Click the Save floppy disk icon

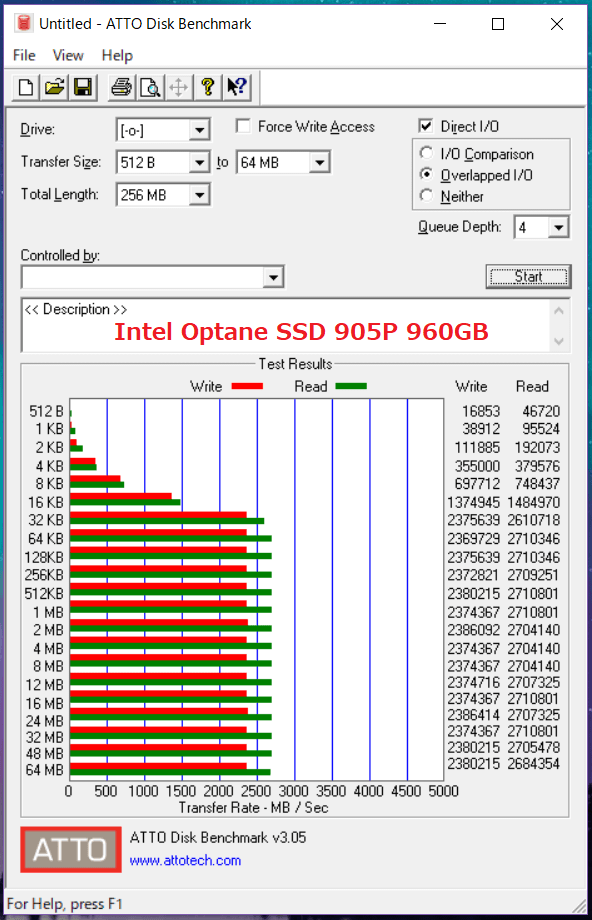click(x=83, y=88)
